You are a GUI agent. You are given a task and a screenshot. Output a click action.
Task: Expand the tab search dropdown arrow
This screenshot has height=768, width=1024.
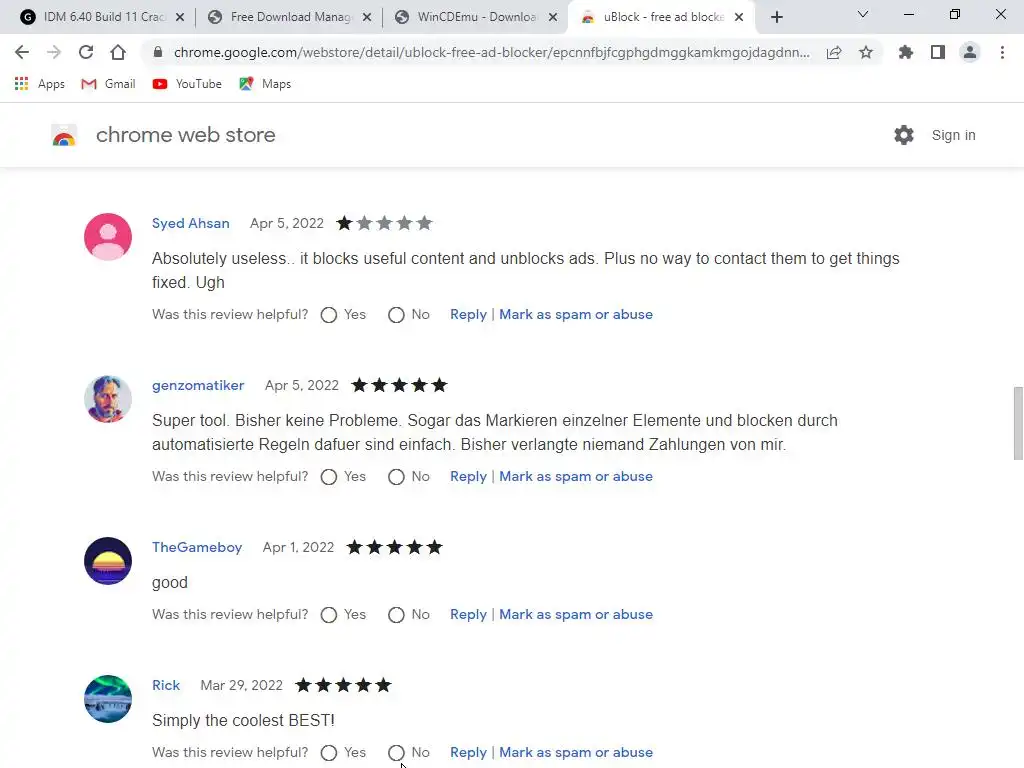(863, 14)
